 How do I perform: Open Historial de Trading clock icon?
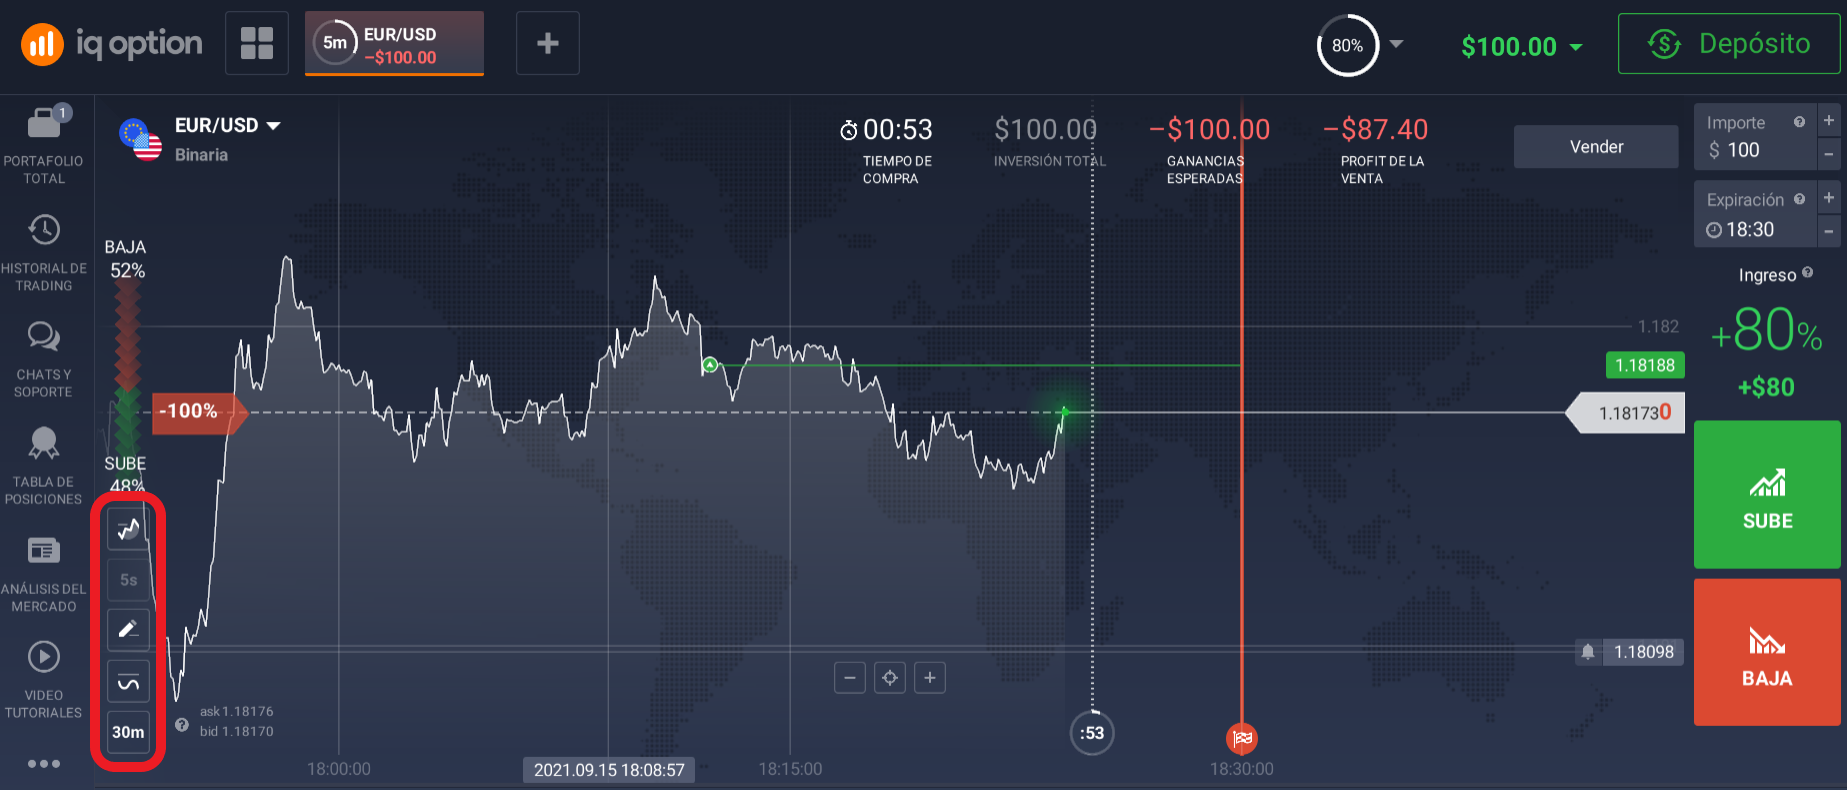44,230
